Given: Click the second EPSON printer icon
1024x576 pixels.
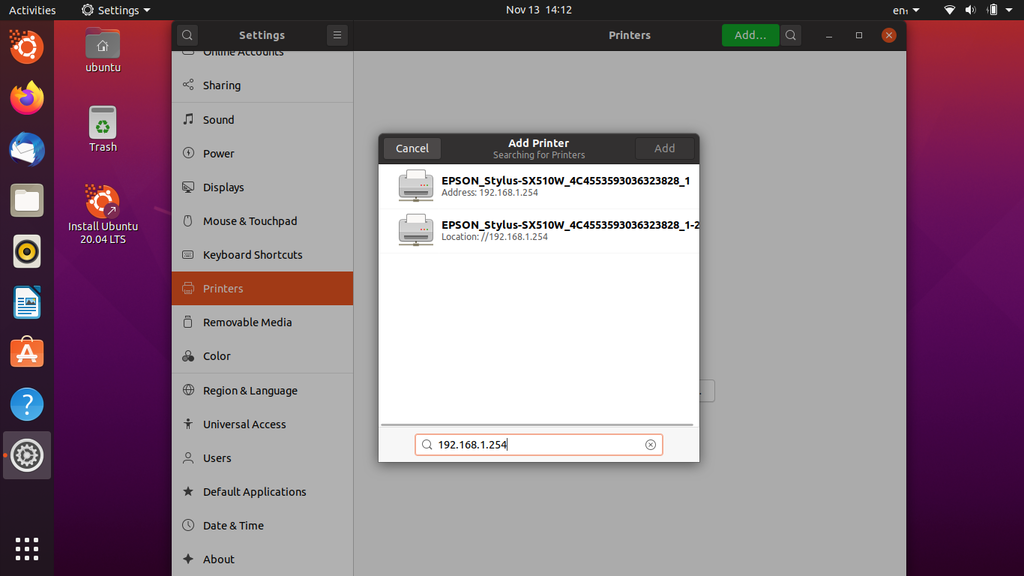Looking at the screenshot, I should 416,230.
